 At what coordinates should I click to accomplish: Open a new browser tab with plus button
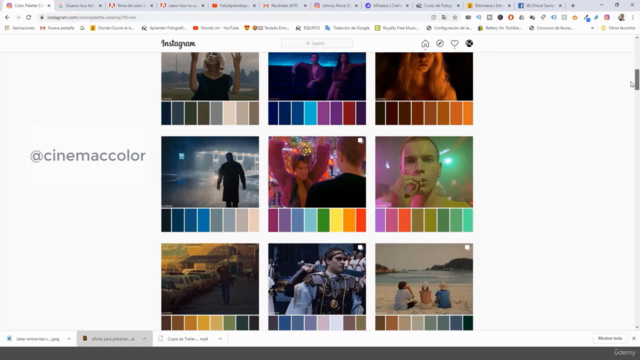(573, 6)
